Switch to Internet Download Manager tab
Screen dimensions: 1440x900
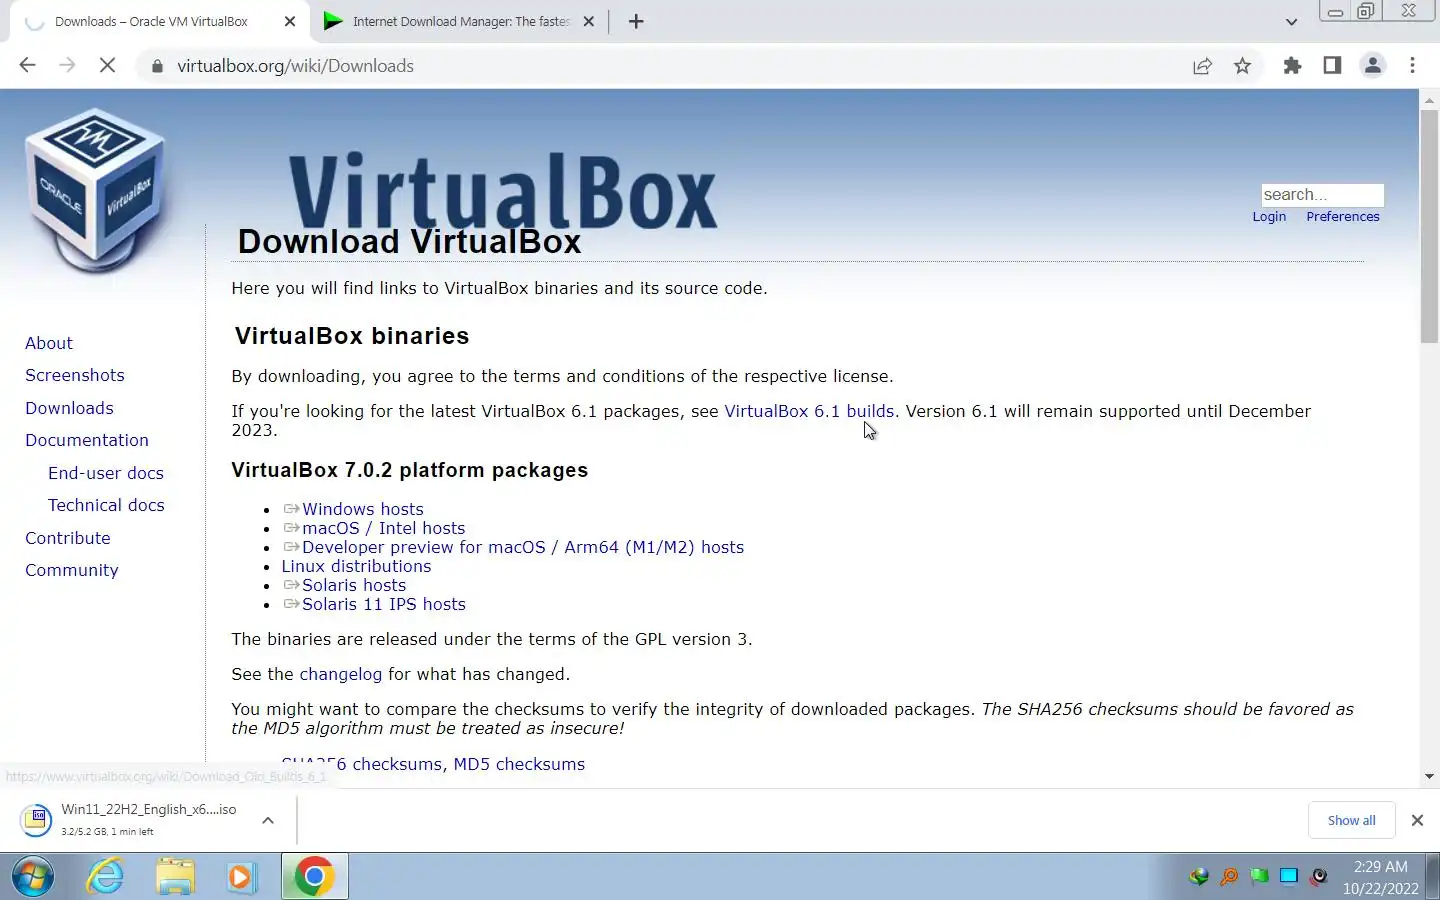click(x=461, y=21)
